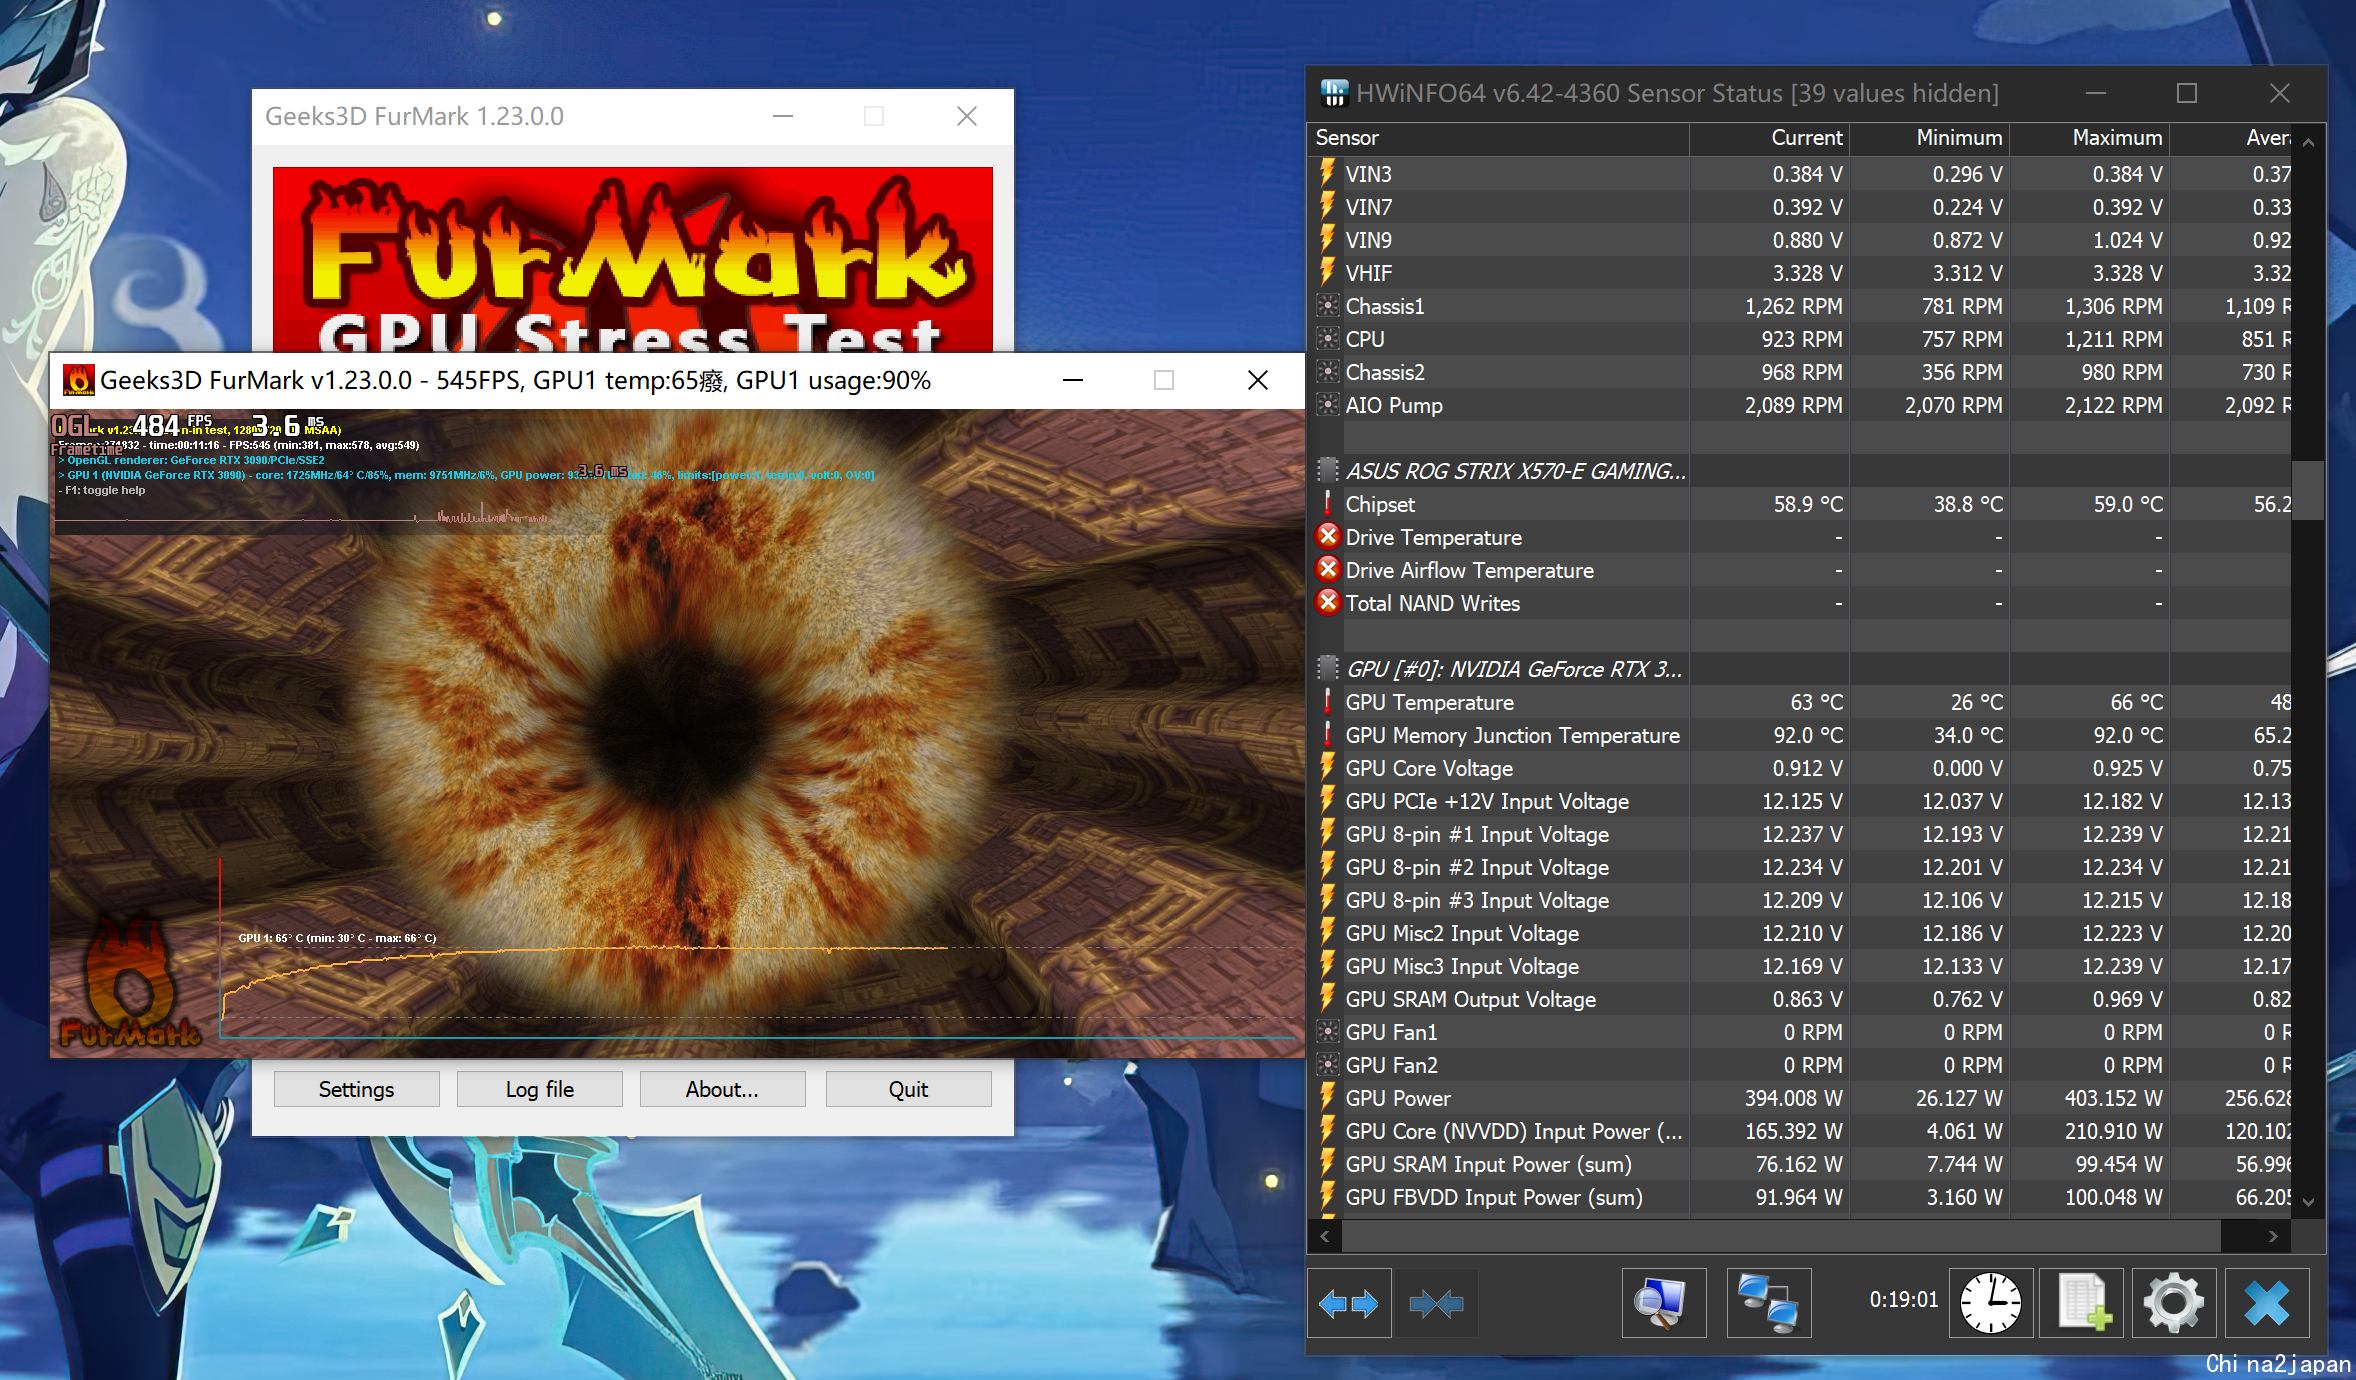Open the network remote sensors icon in HWiNFO

click(1769, 1303)
